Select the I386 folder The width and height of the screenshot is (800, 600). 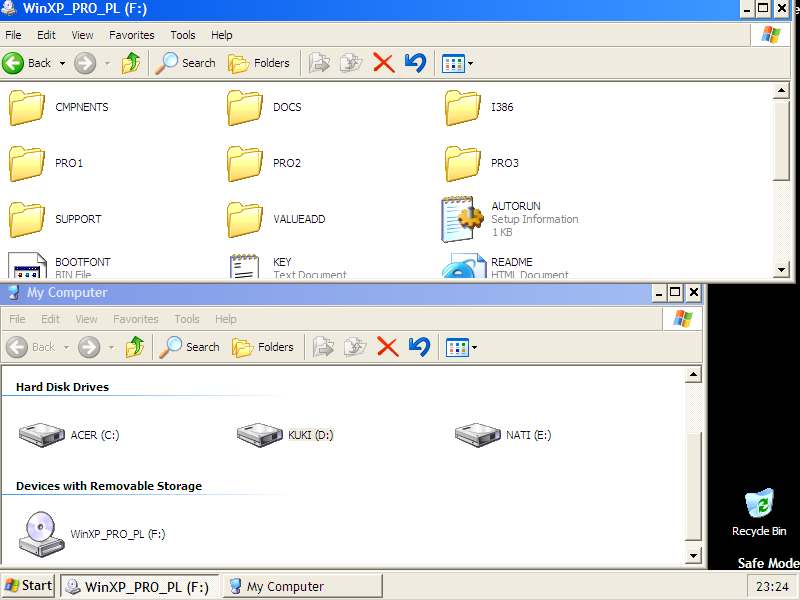click(479, 107)
